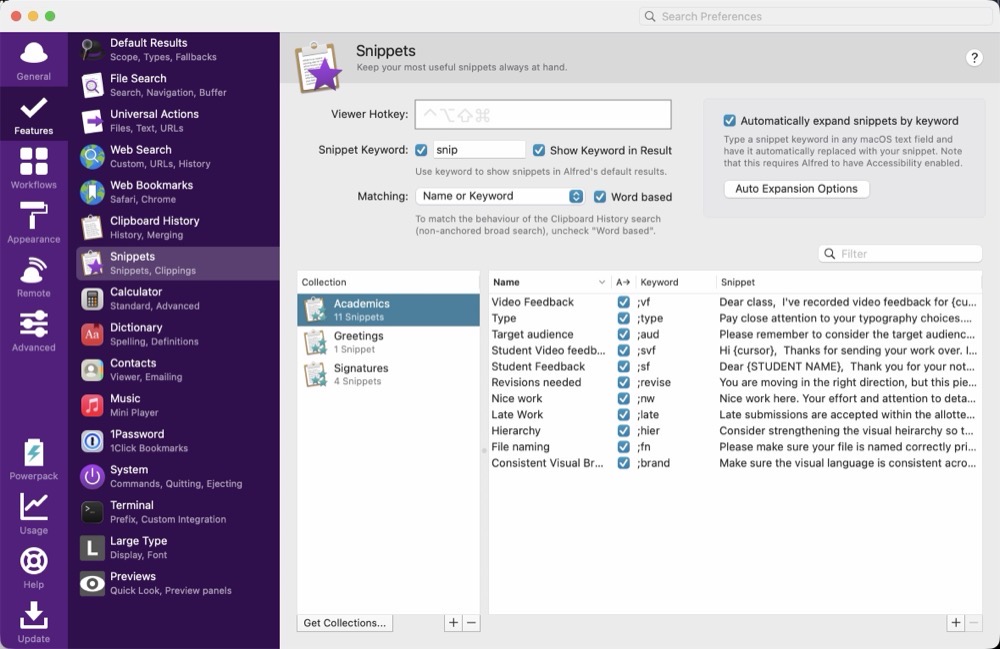The image size is (1000, 649).
Task: Open the General preferences section
Action: coord(34,61)
